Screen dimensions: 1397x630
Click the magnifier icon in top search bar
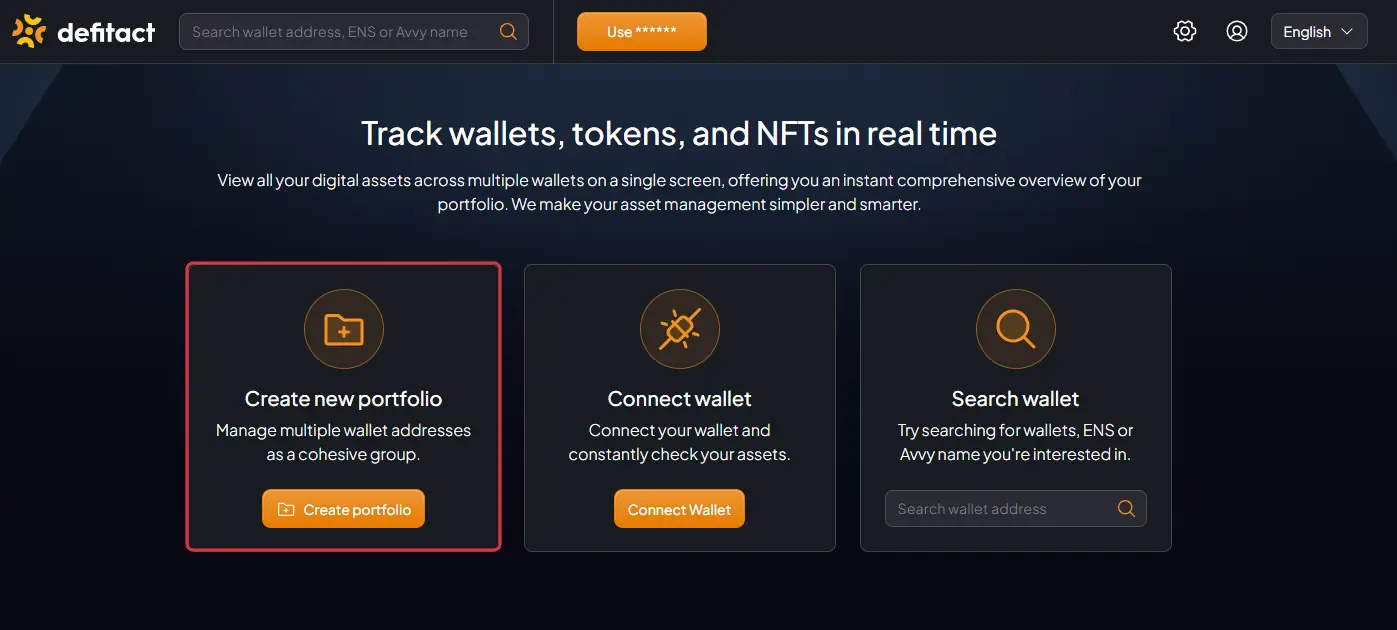[x=508, y=32]
